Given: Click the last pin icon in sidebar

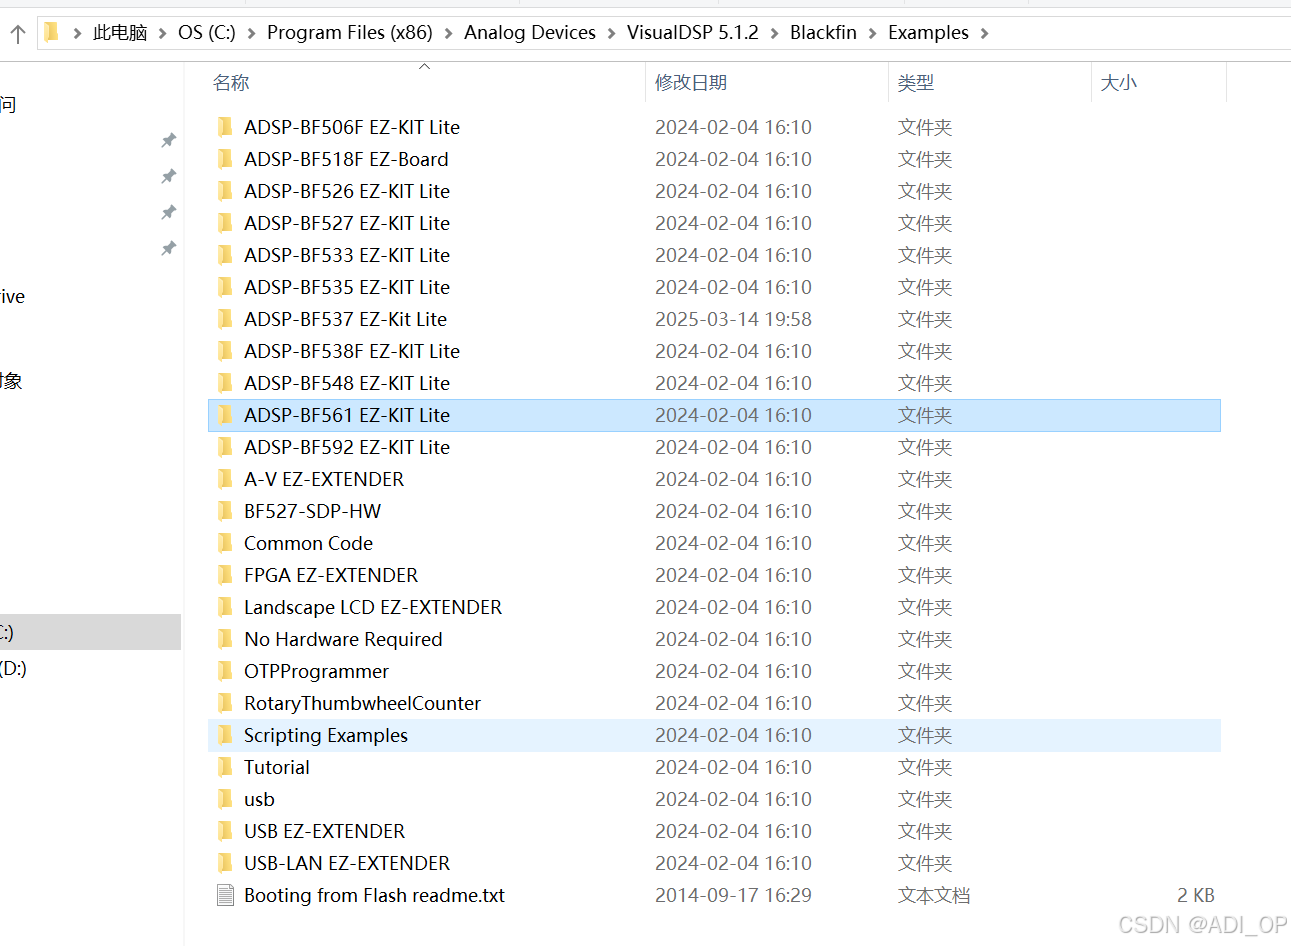Looking at the screenshot, I should [x=169, y=248].
